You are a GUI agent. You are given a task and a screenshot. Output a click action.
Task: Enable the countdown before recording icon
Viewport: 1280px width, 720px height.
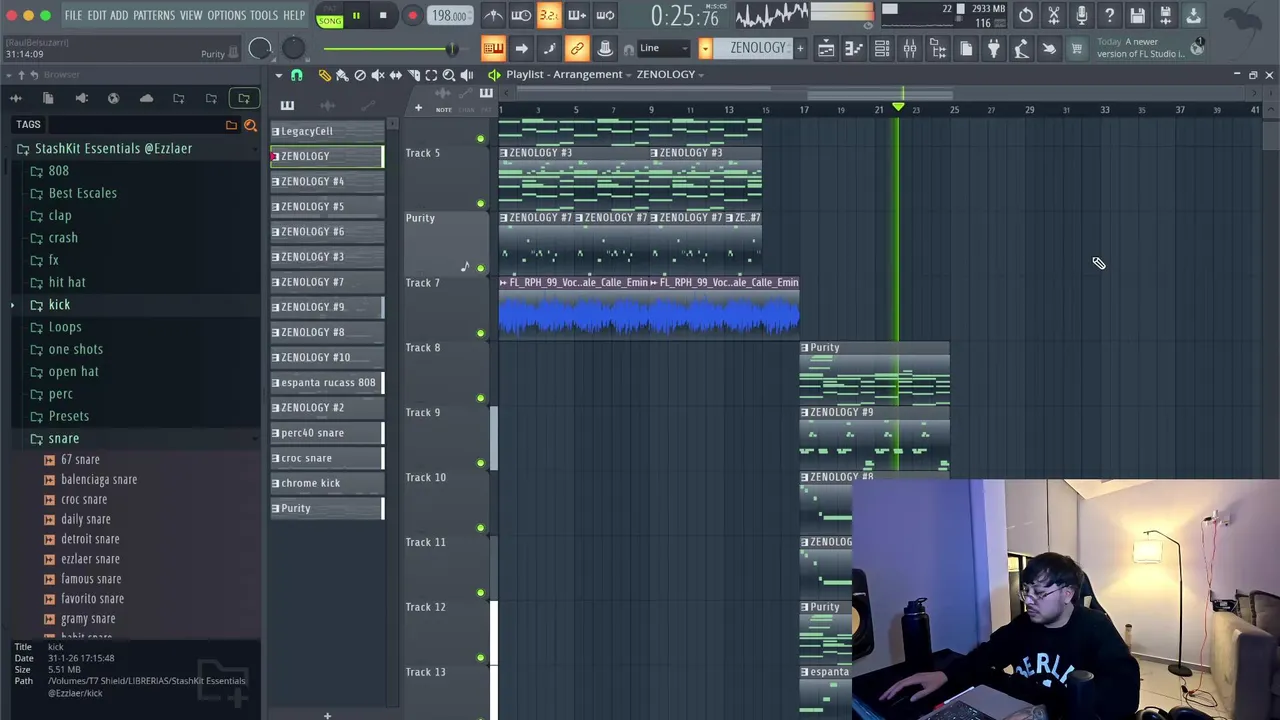point(549,15)
